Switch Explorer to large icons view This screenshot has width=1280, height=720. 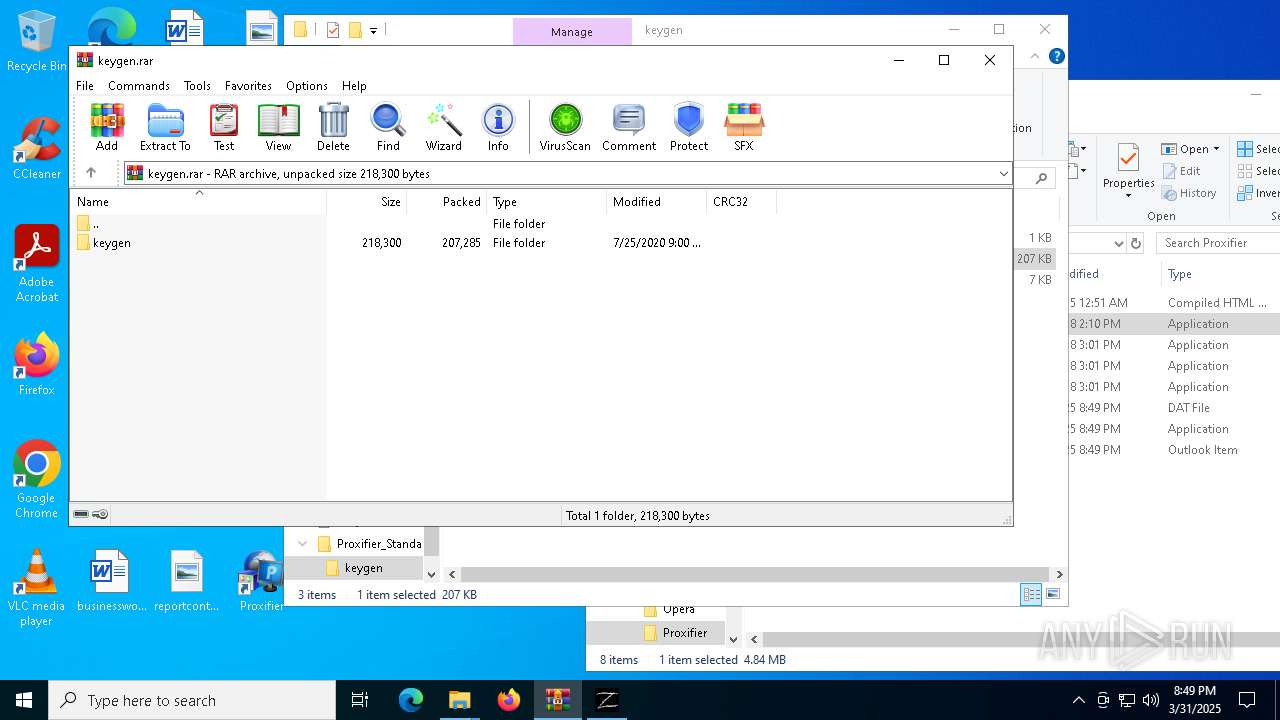tap(1053, 594)
